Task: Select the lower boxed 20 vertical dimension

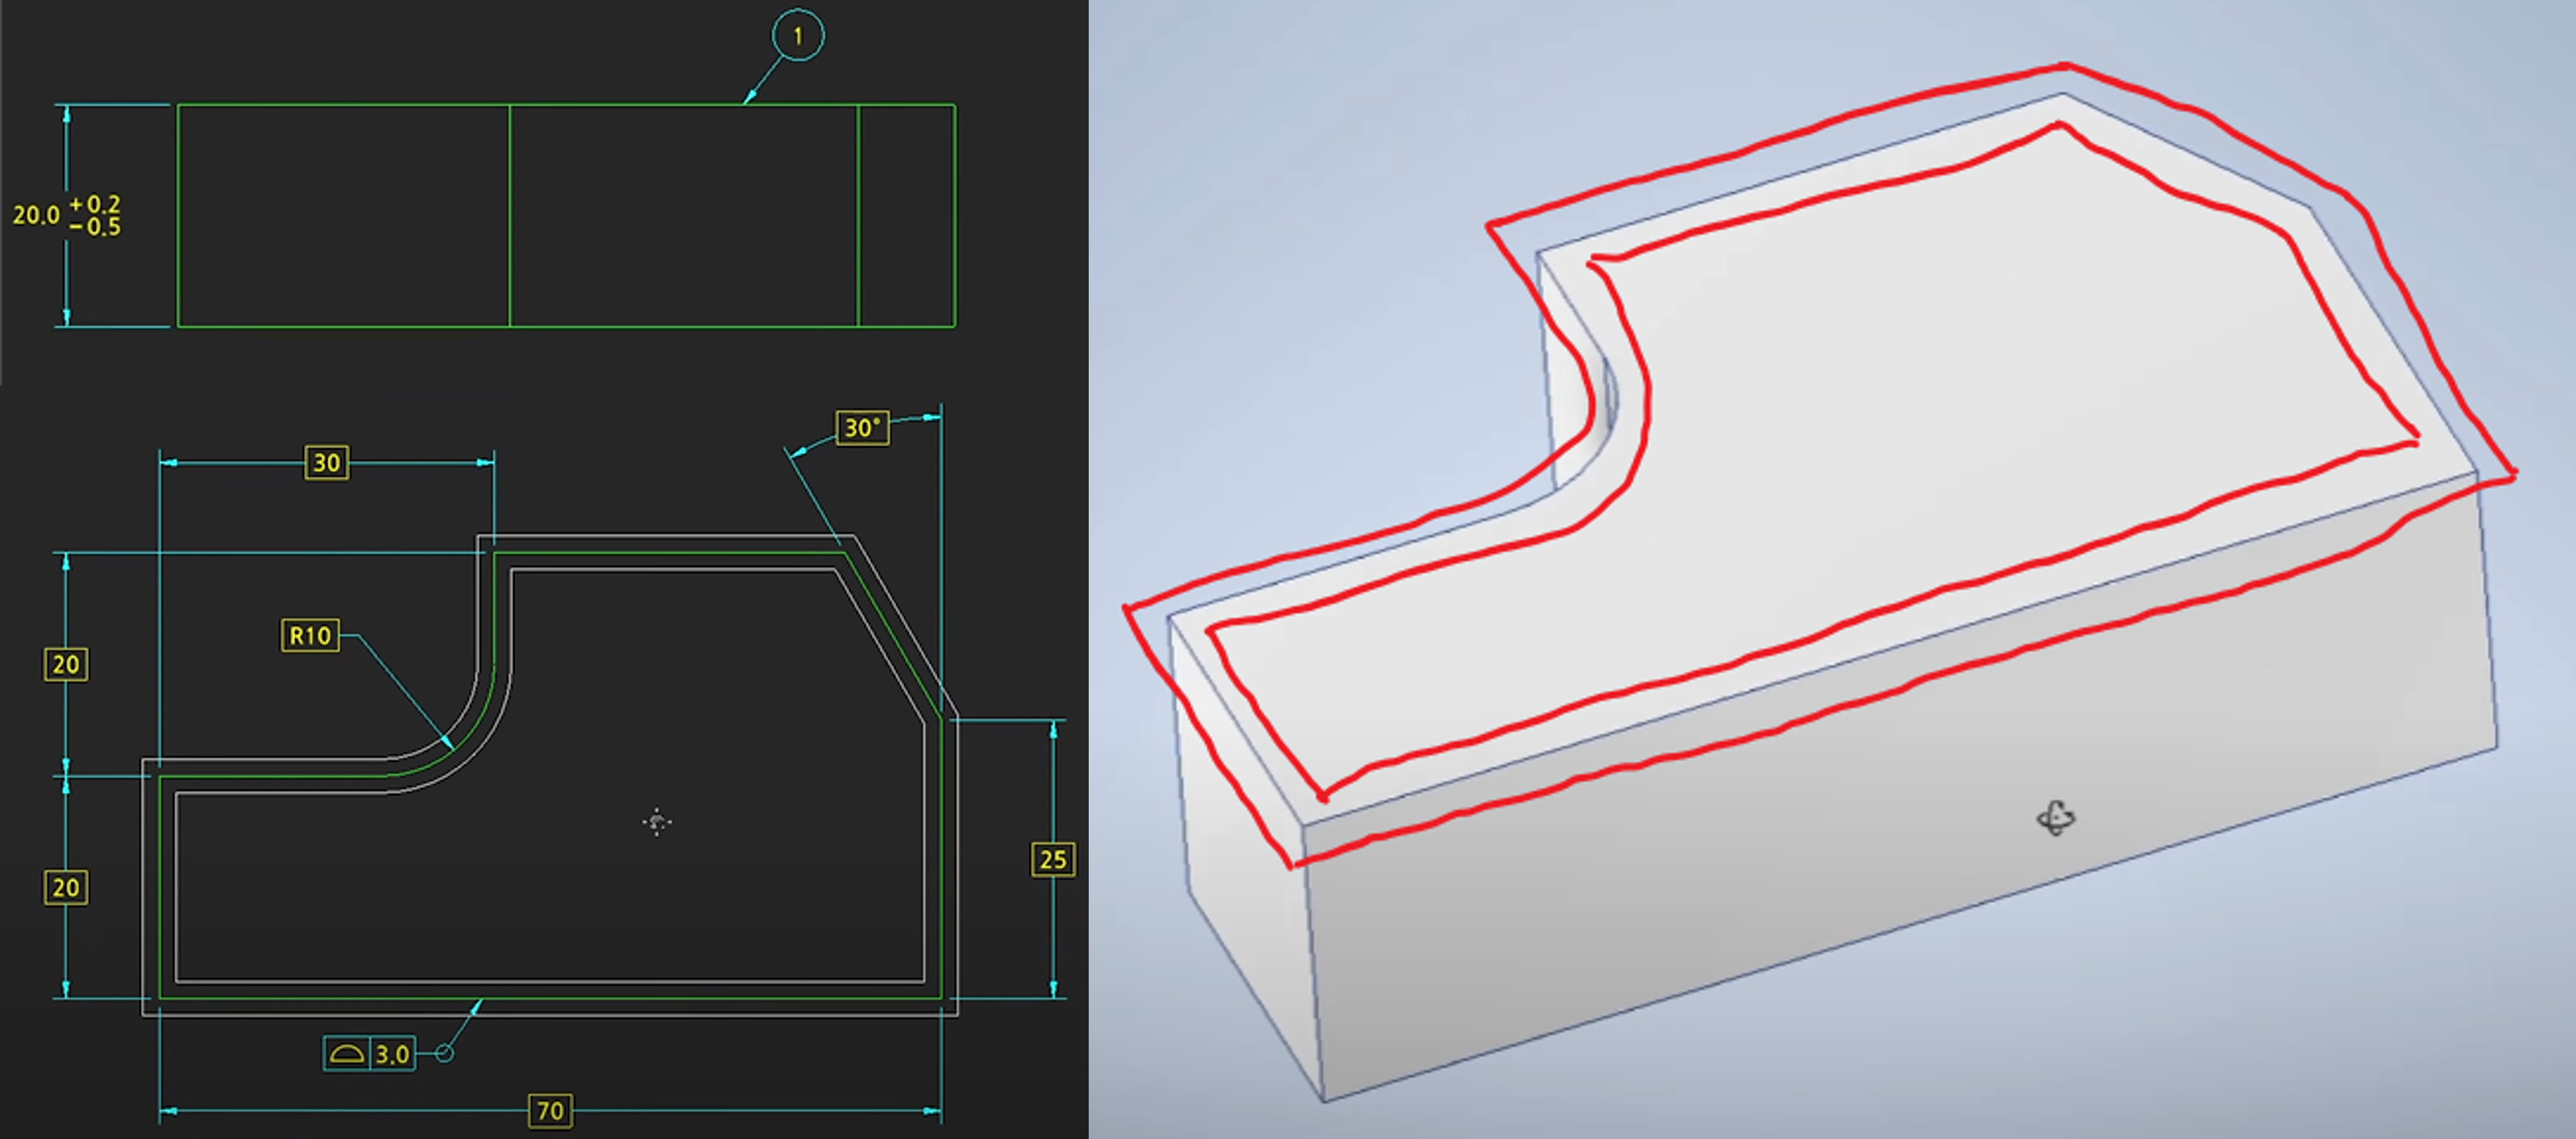Action: [x=66, y=887]
